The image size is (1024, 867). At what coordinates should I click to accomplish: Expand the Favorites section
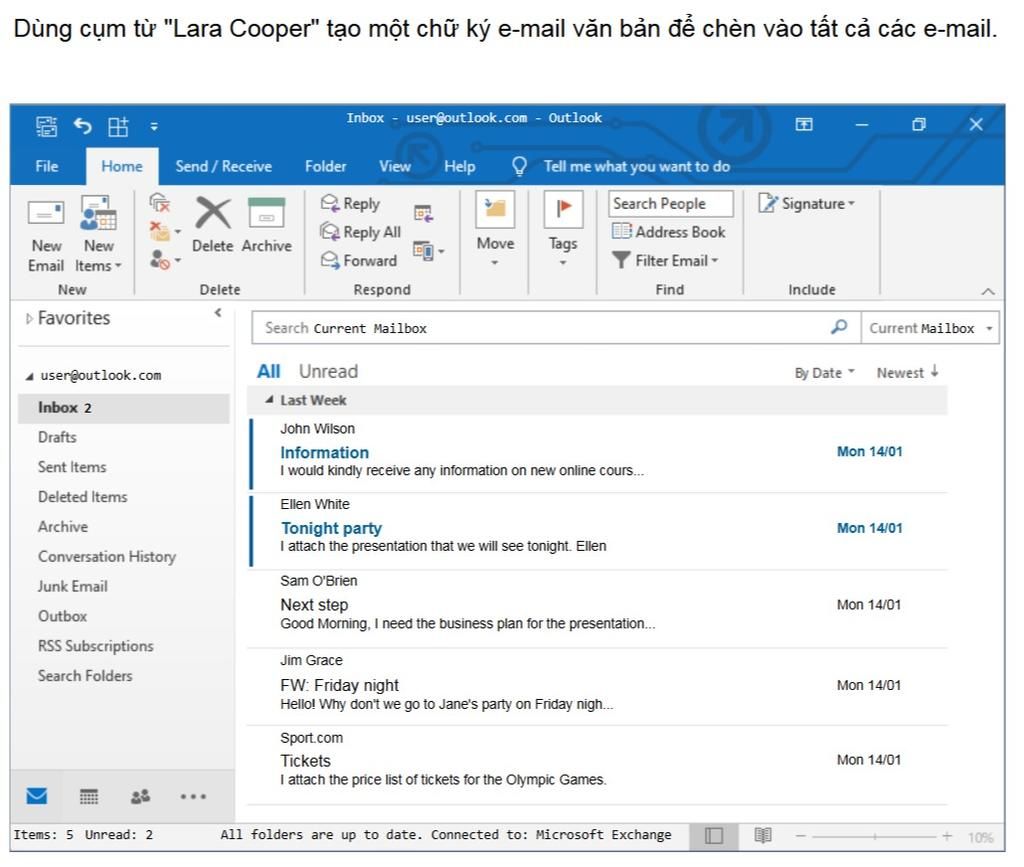coord(29,317)
